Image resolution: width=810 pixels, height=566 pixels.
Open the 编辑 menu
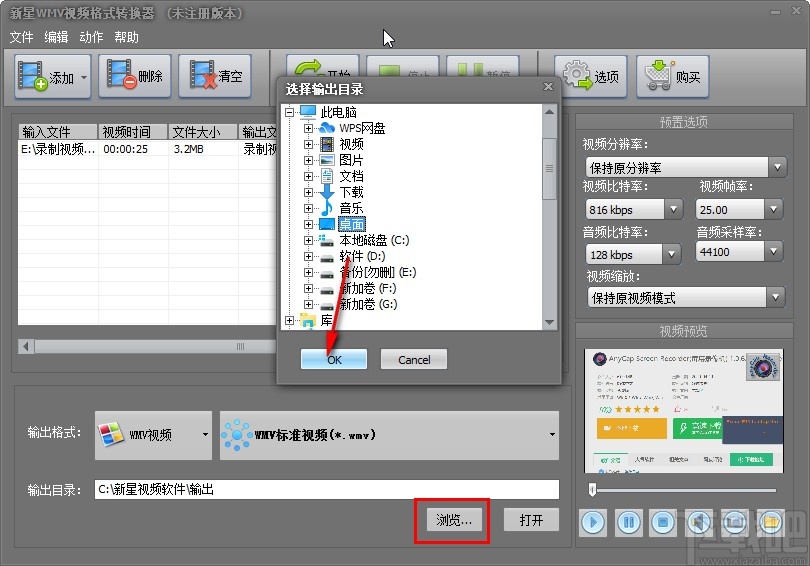56,37
